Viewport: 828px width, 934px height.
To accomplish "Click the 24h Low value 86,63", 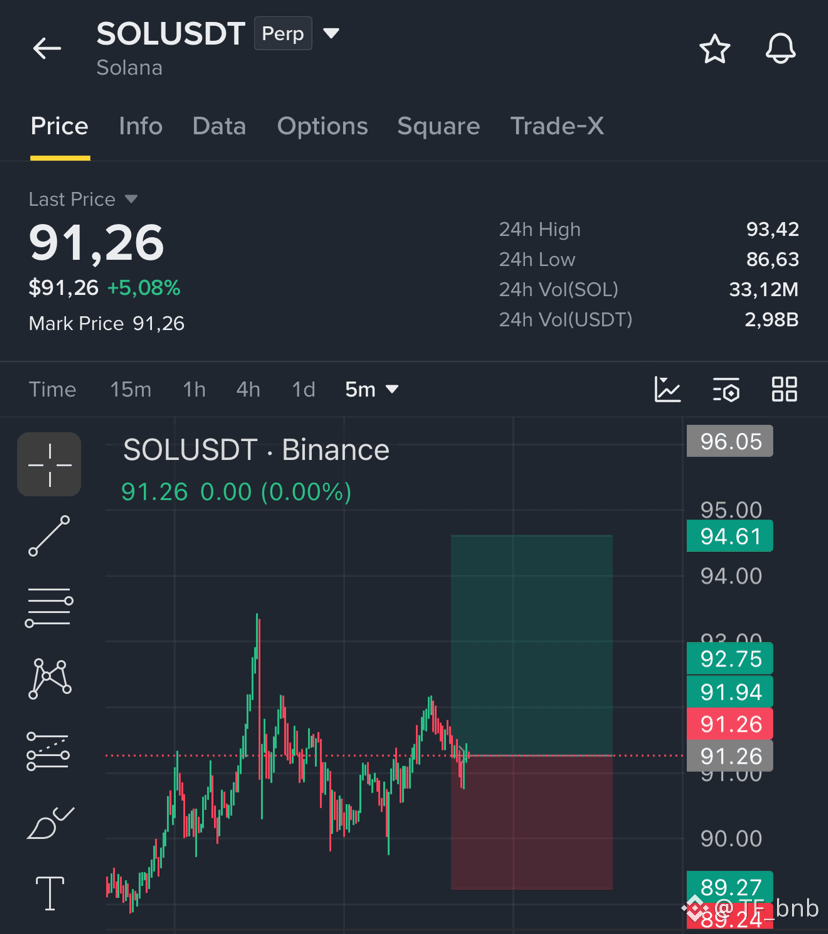I will pos(772,259).
